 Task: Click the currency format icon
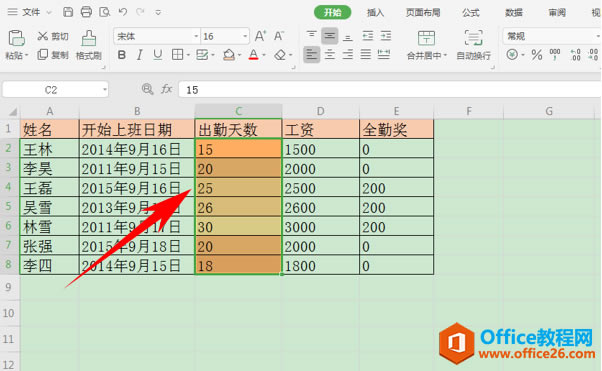512,55
